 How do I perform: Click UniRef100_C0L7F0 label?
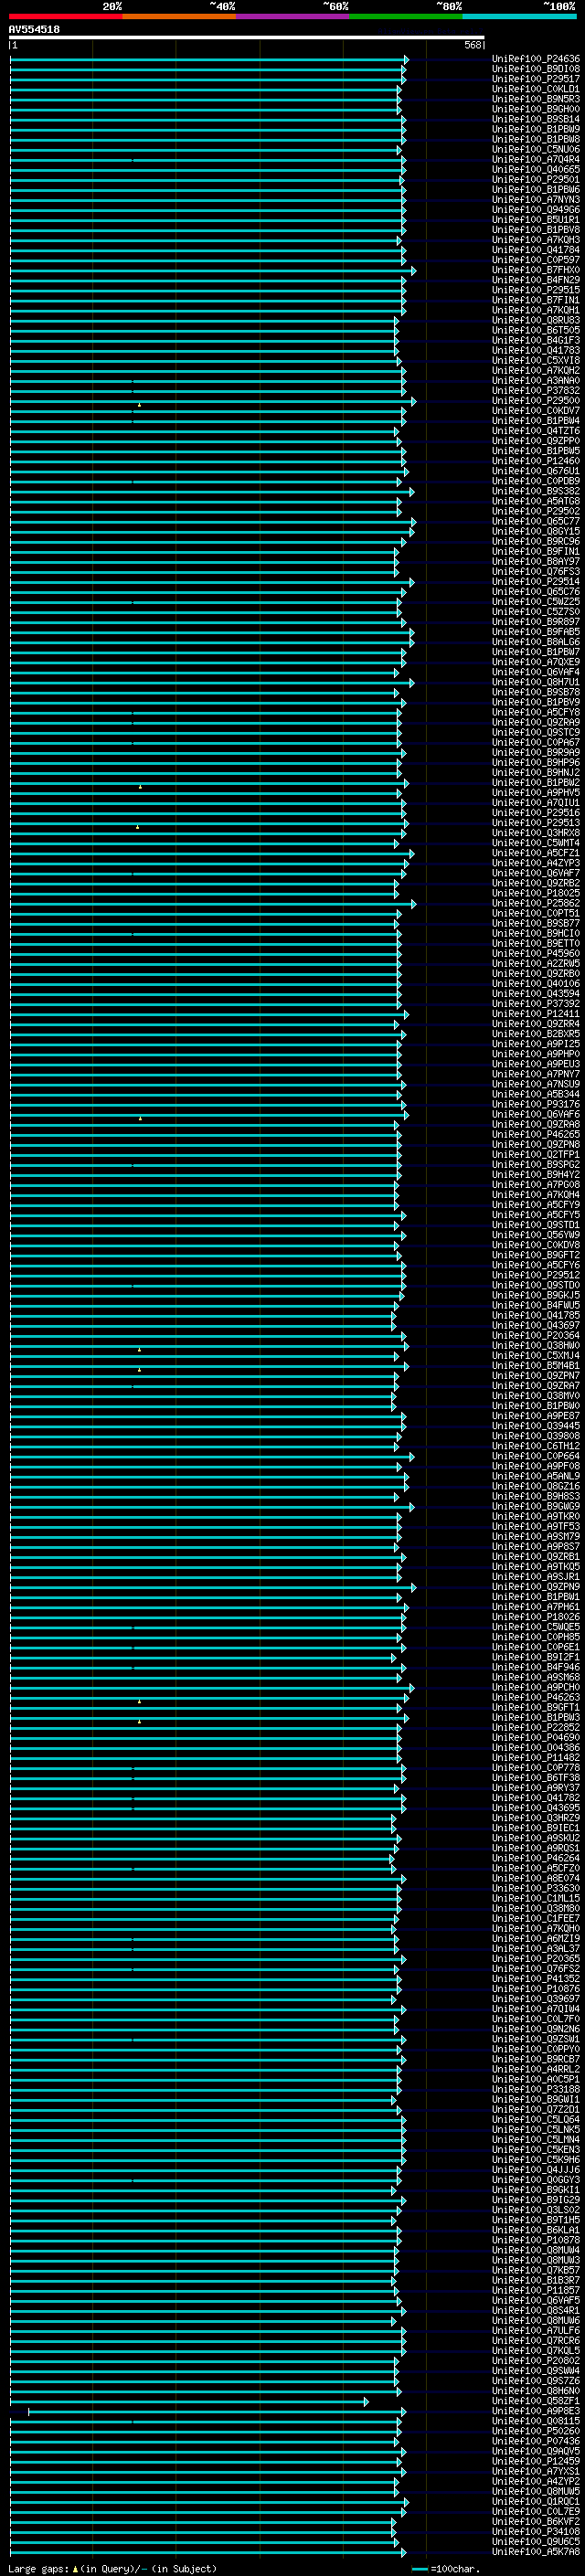(536, 2019)
